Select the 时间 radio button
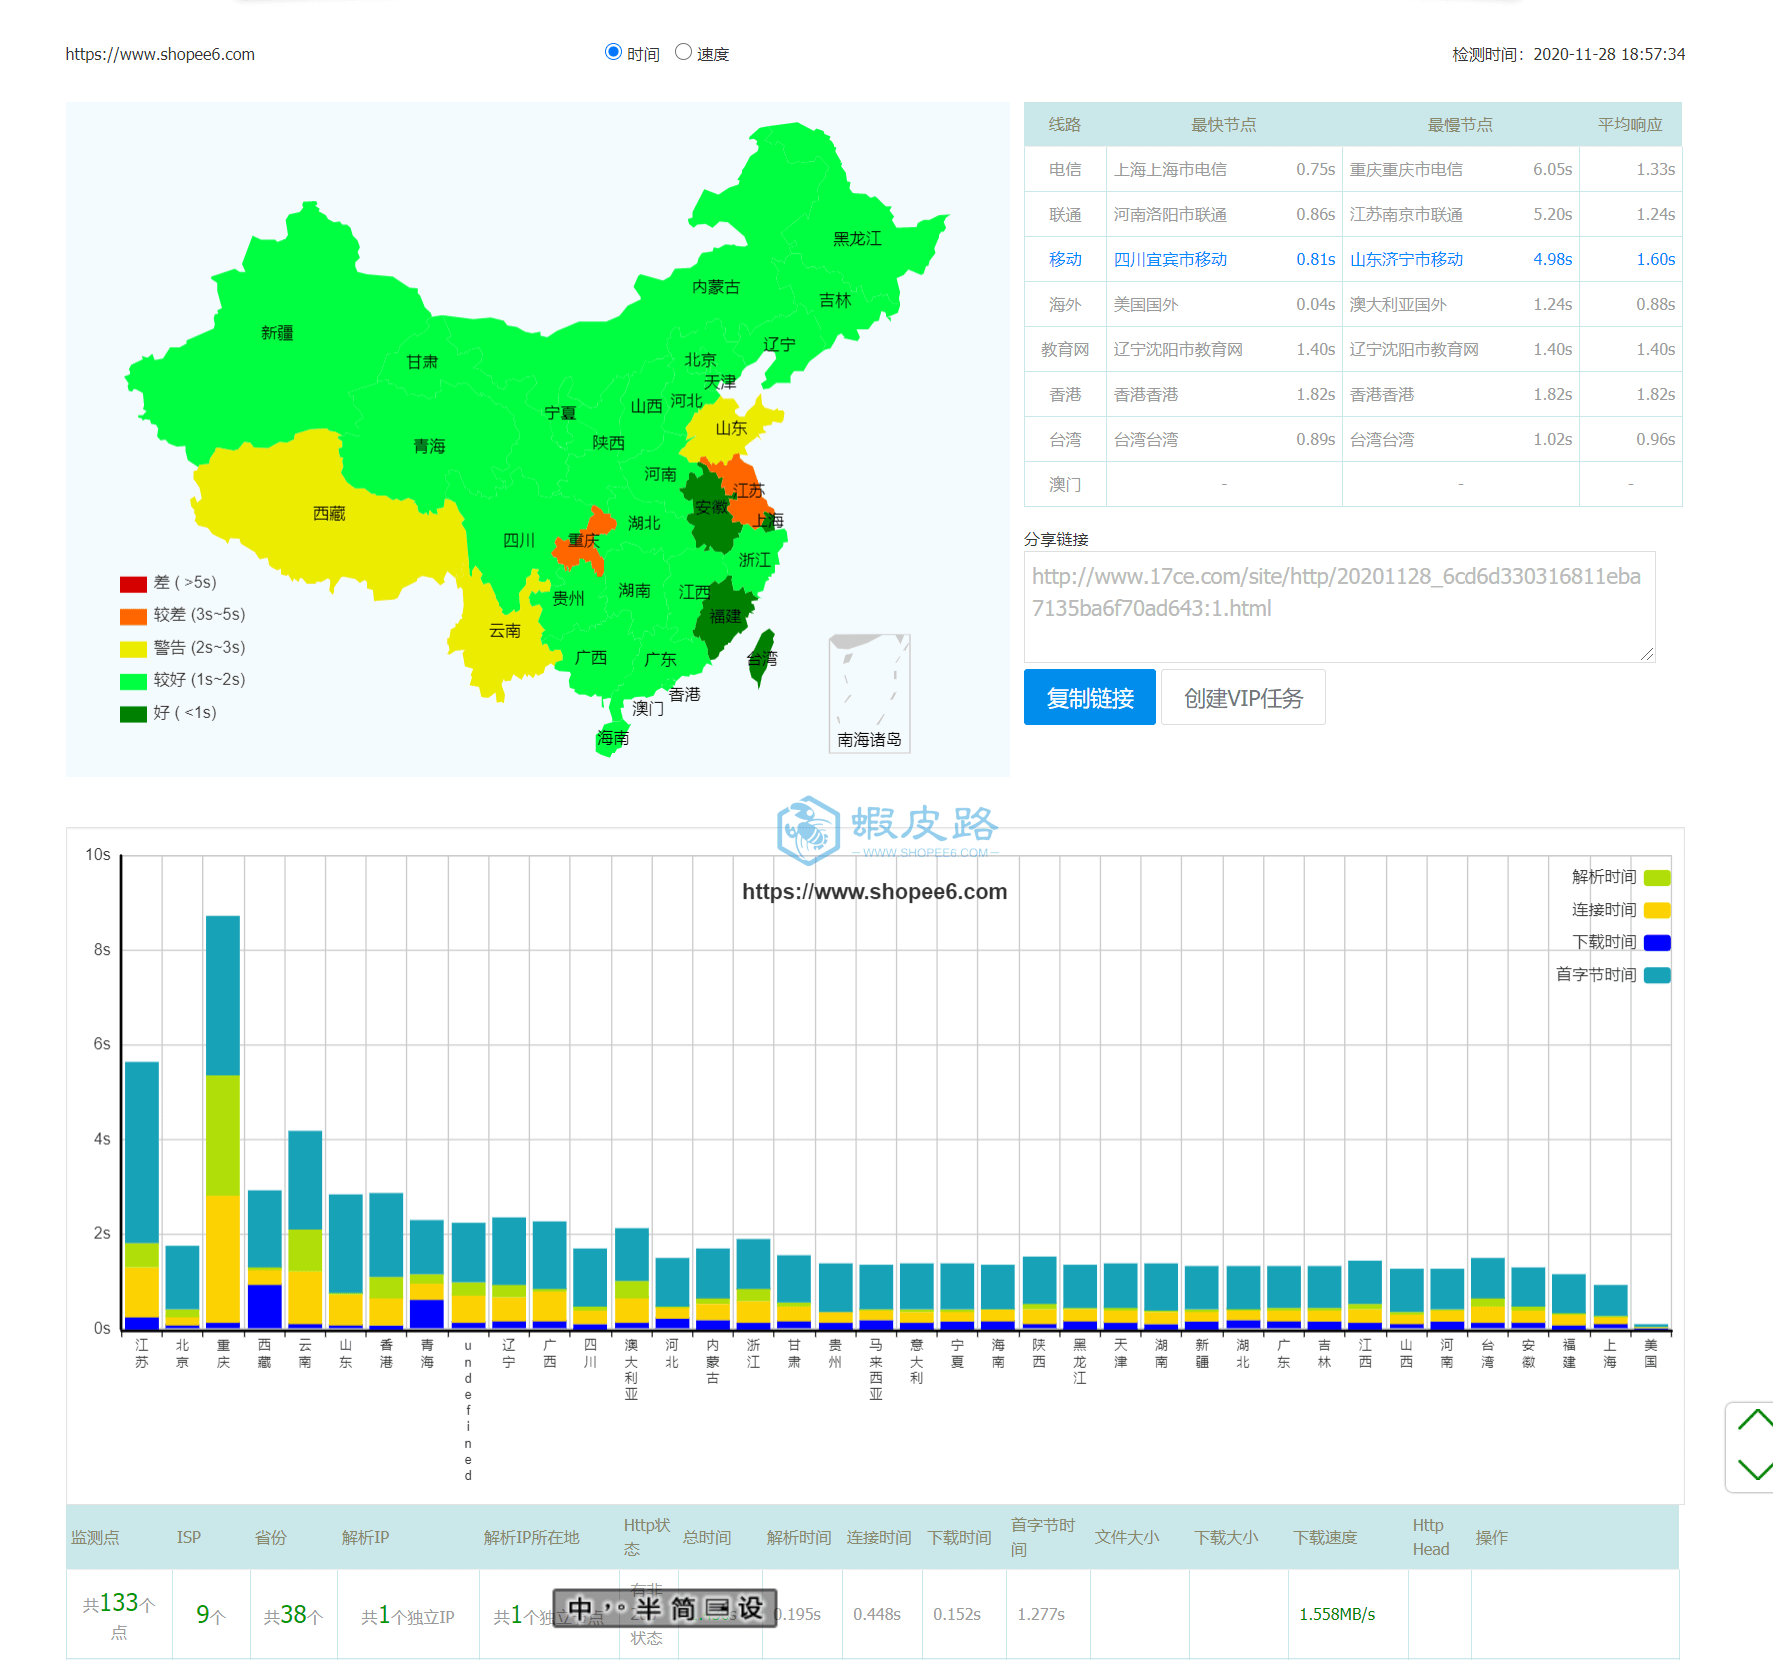1773x1660 pixels. [x=613, y=52]
